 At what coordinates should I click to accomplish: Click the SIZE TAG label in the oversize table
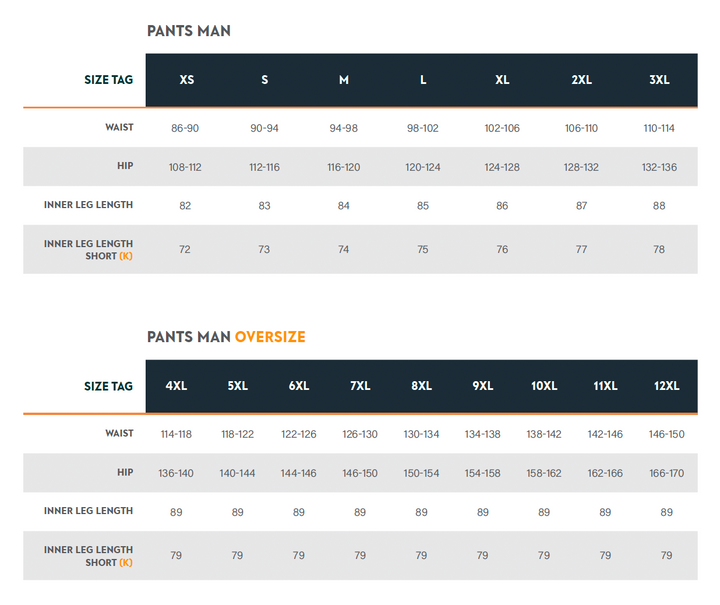click(108, 386)
